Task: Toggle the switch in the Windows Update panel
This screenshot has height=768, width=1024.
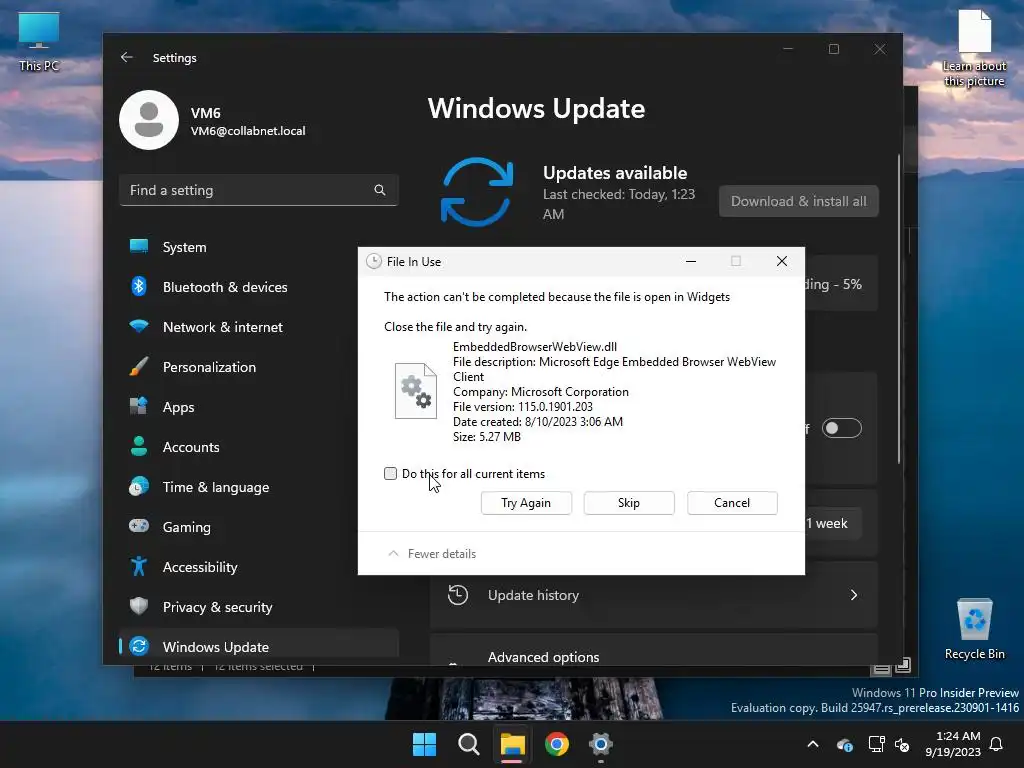Action: [x=842, y=428]
